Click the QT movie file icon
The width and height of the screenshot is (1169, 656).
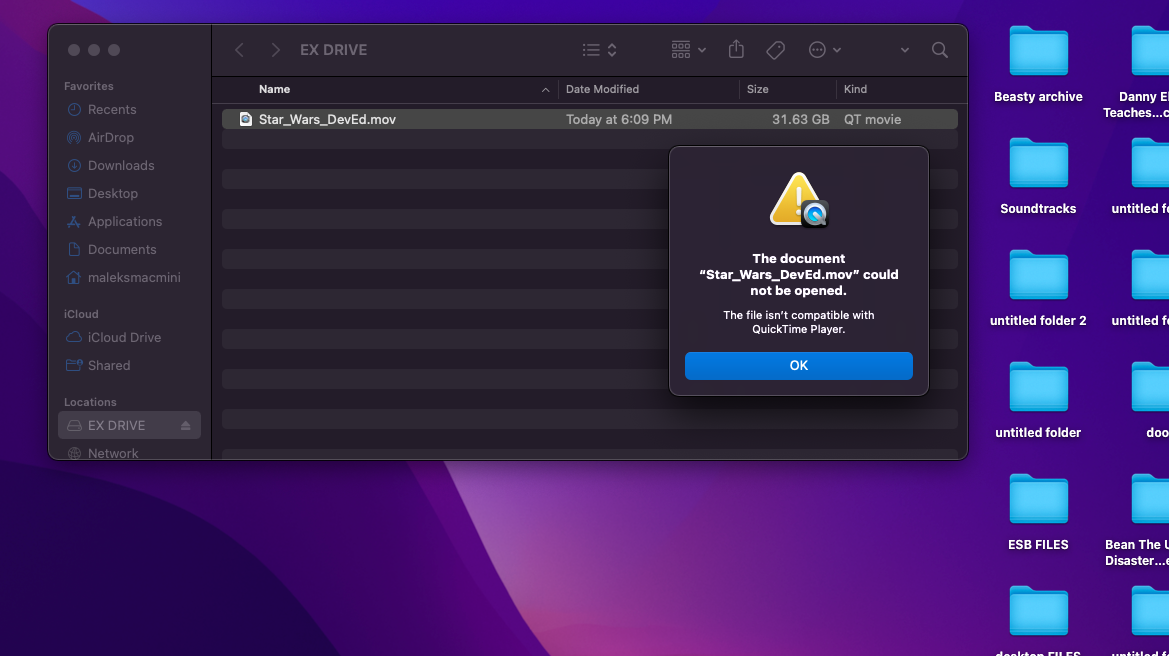pos(245,119)
